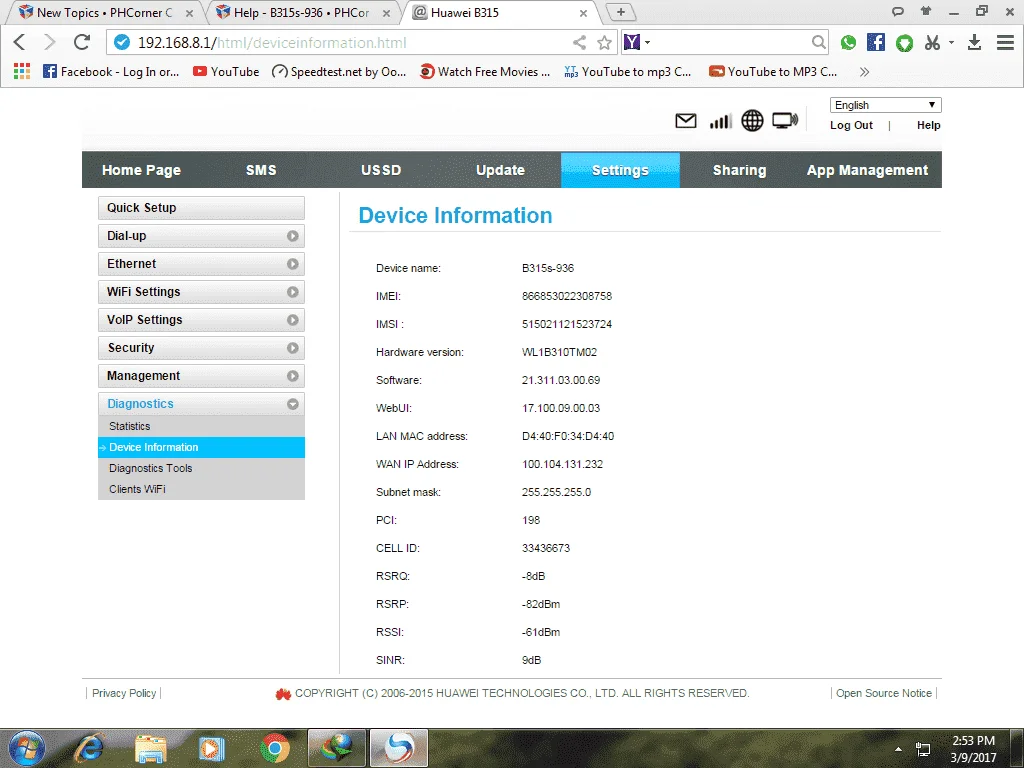Click the Quick Setup button
This screenshot has width=1024, height=768.
pyautogui.click(x=201, y=208)
